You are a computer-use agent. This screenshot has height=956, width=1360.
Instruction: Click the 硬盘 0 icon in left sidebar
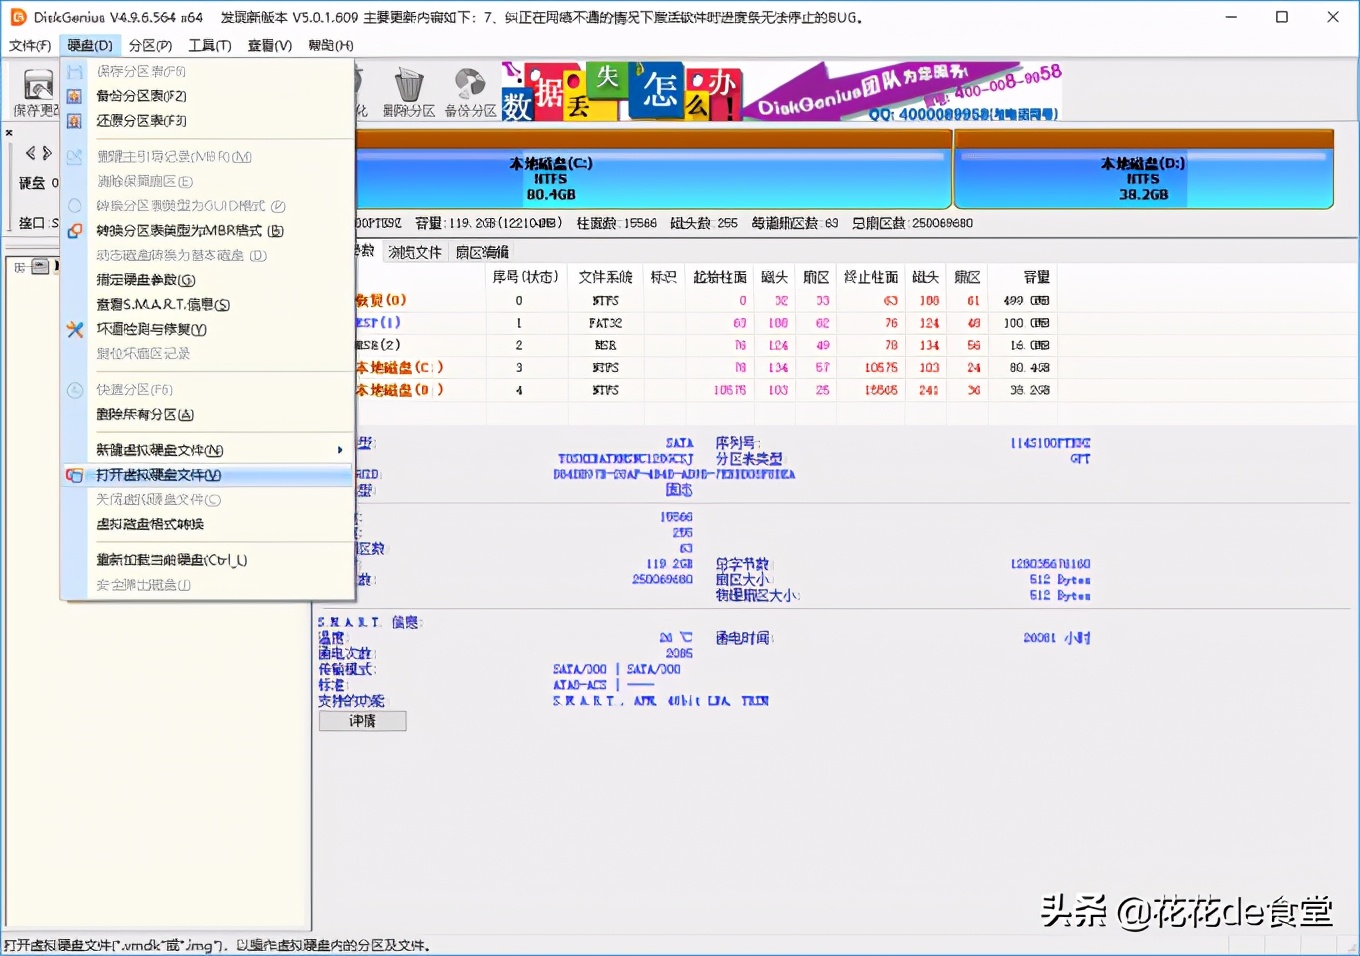[x=33, y=182]
